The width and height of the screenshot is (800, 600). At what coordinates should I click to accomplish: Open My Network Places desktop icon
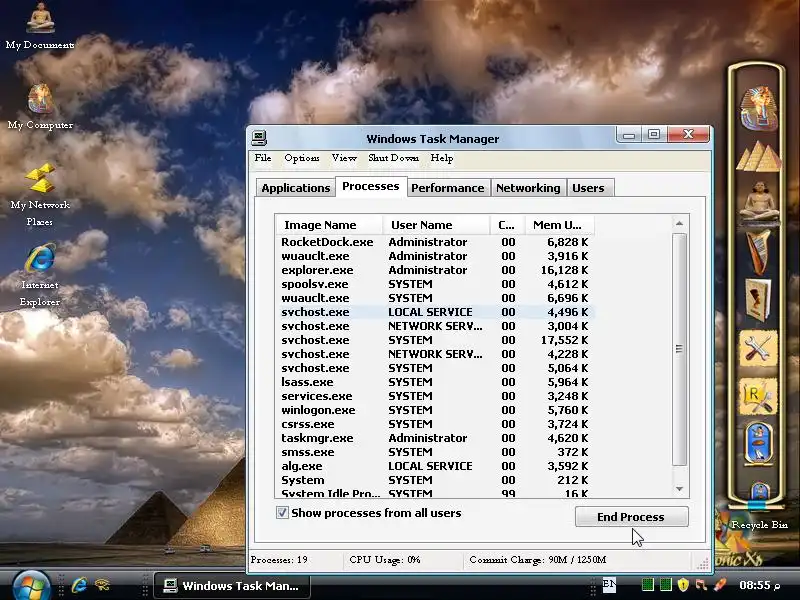pyautogui.click(x=40, y=194)
